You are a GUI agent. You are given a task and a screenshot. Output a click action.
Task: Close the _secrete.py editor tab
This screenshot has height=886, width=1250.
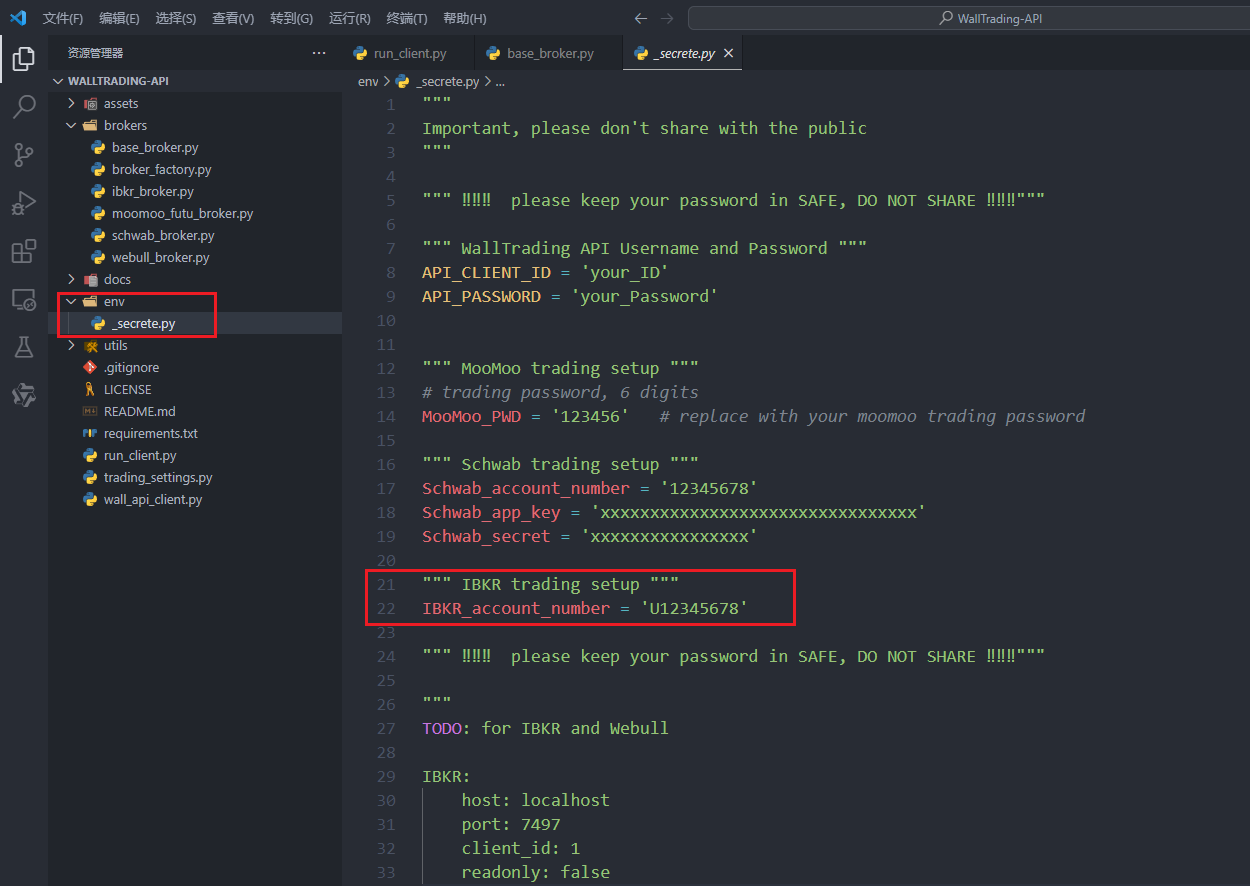[x=729, y=54]
